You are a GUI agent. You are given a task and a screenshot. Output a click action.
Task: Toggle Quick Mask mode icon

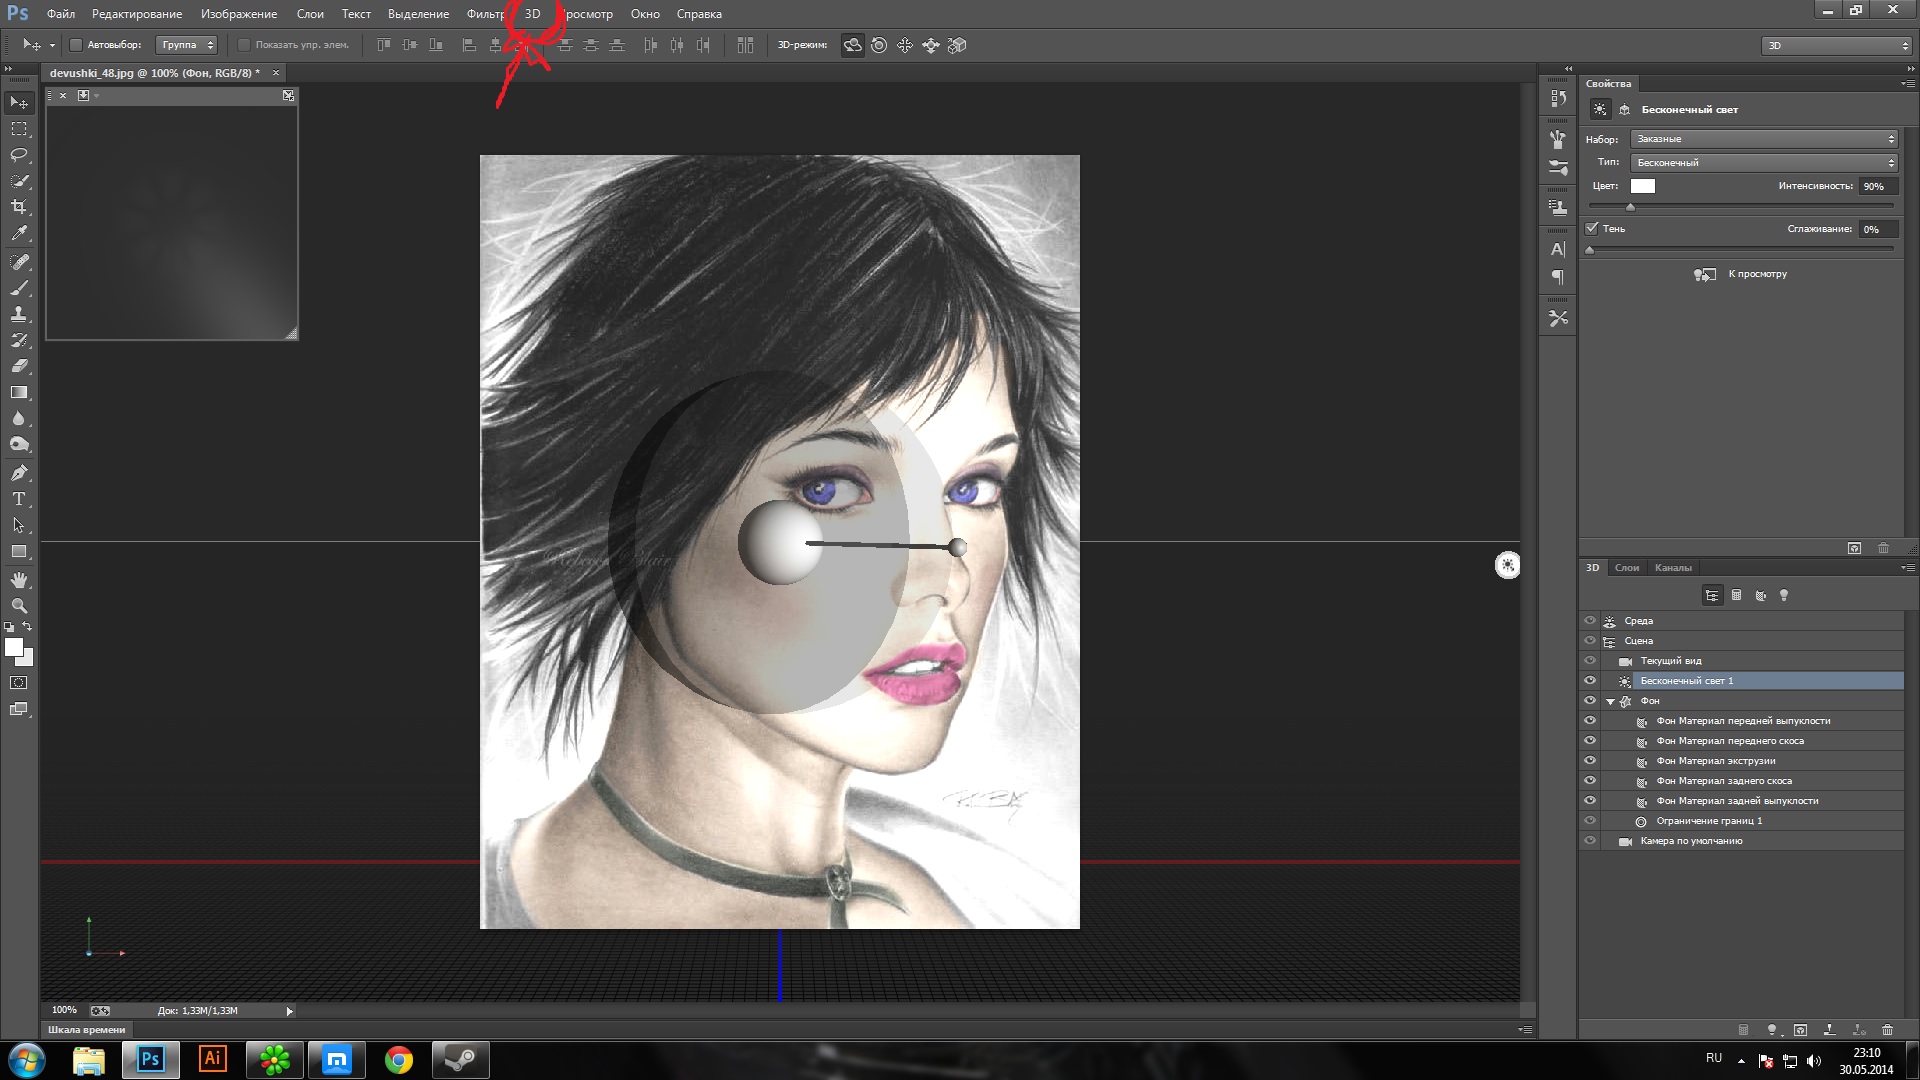coord(19,683)
